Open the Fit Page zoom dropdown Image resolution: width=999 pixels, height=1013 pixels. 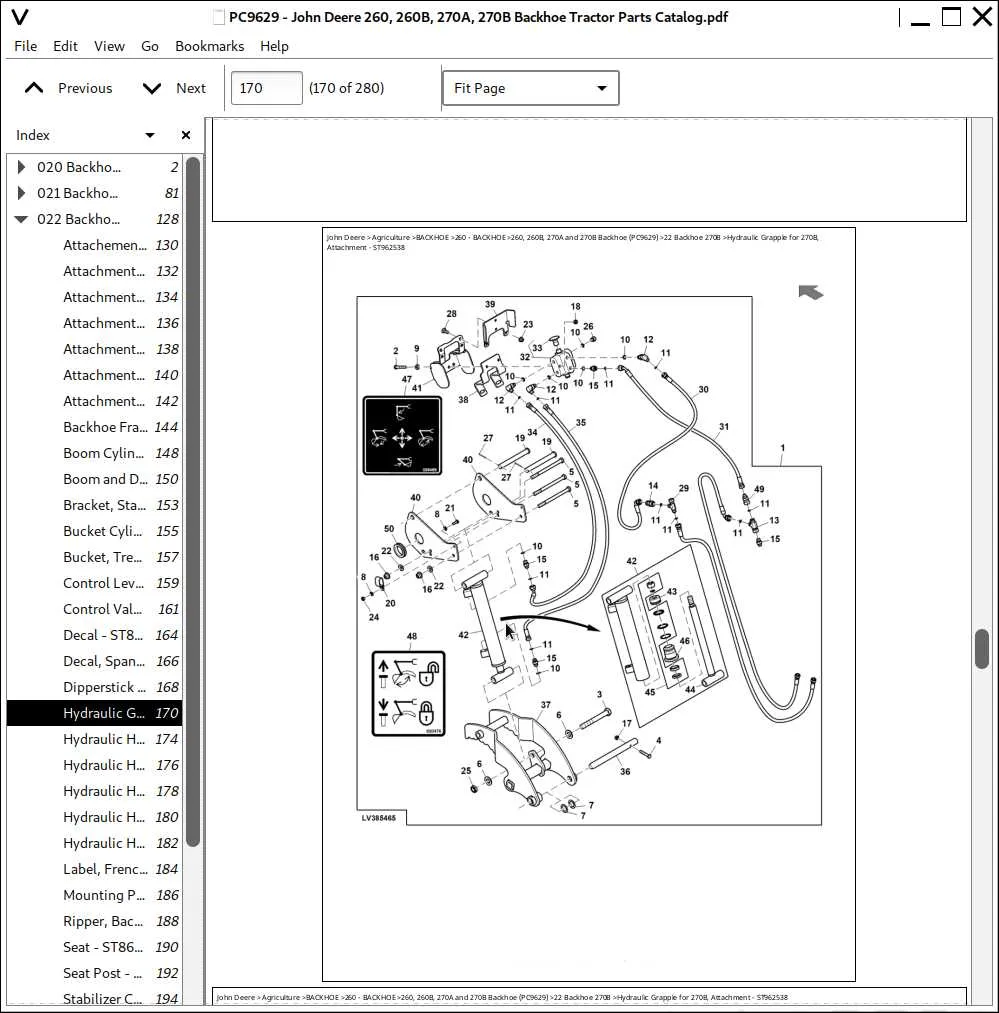point(531,88)
